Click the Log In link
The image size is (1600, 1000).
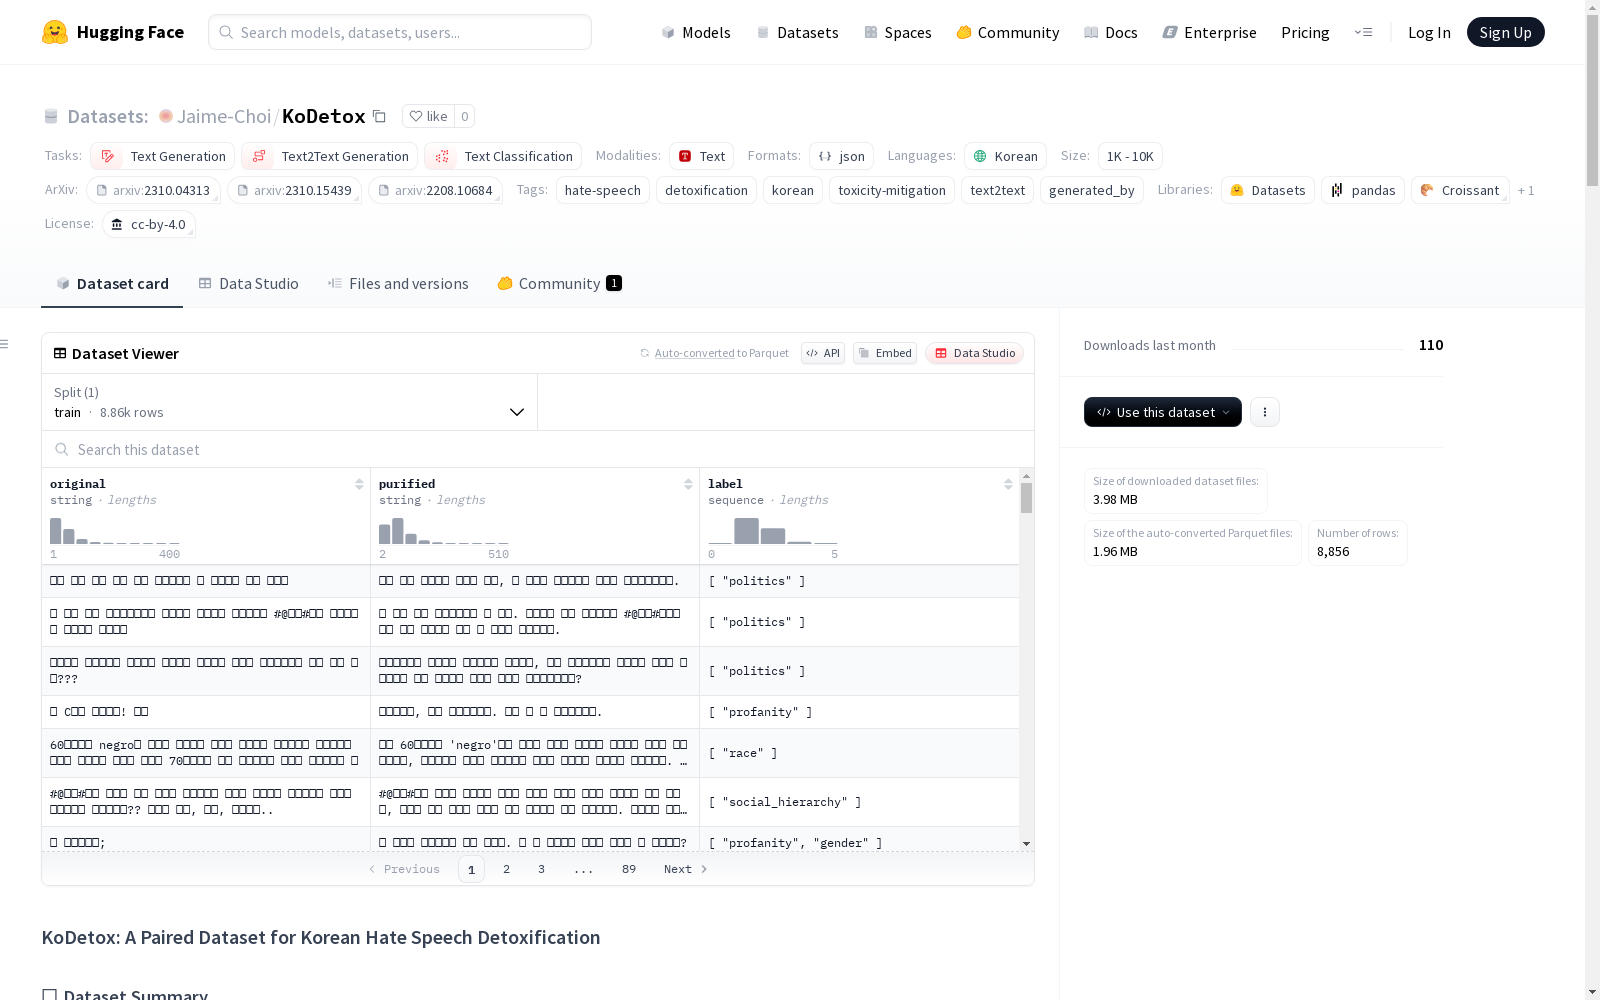(x=1429, y=32)
